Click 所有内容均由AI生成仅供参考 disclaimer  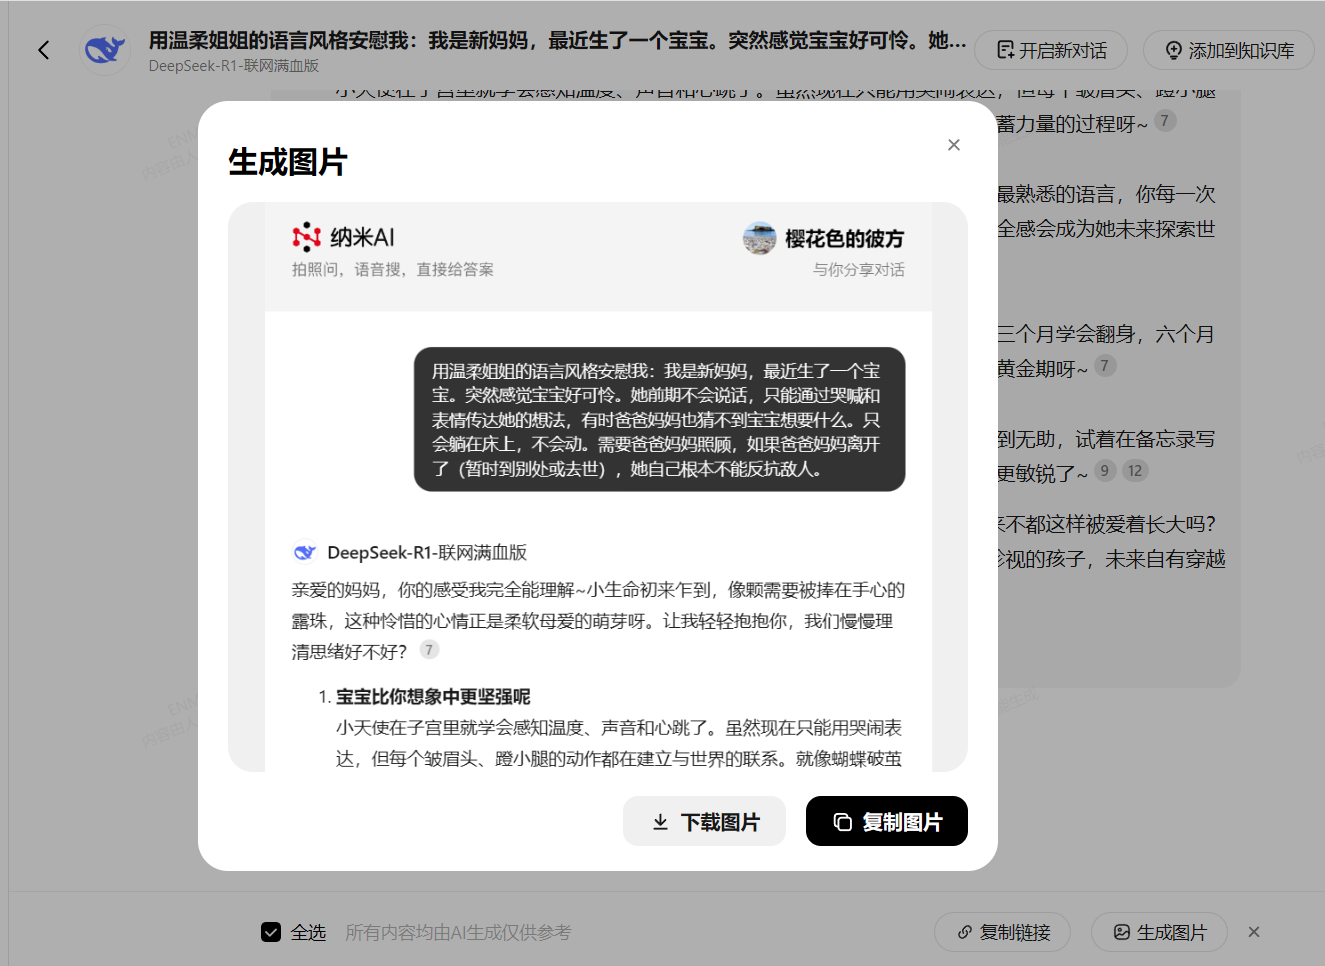[x=458, y=932]
